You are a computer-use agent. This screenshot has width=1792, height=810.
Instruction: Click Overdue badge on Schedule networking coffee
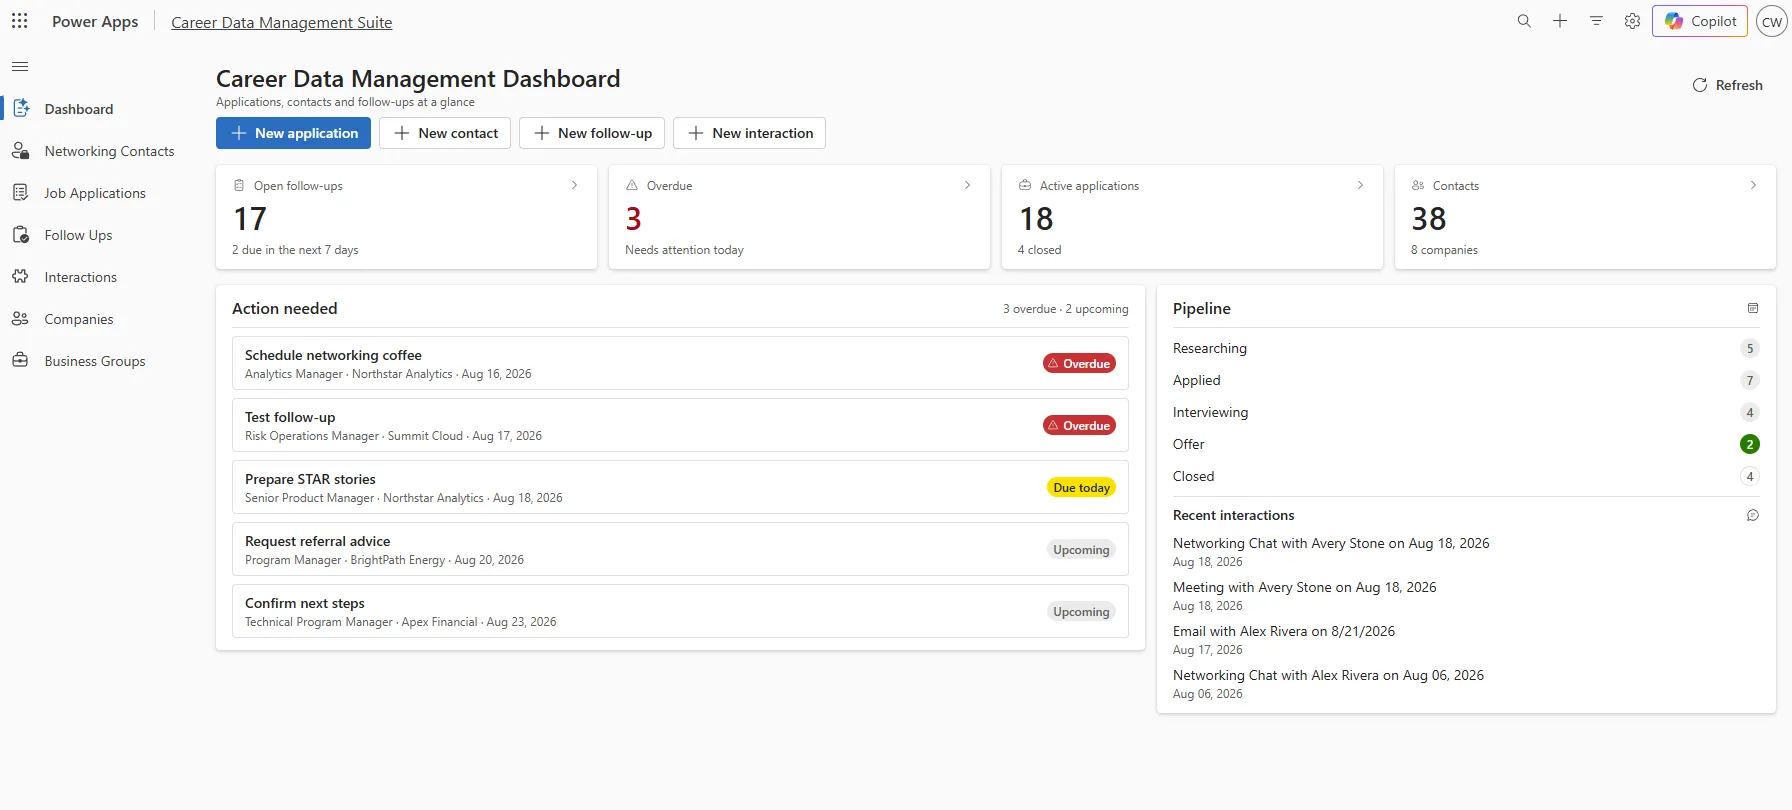[1079, 363]
